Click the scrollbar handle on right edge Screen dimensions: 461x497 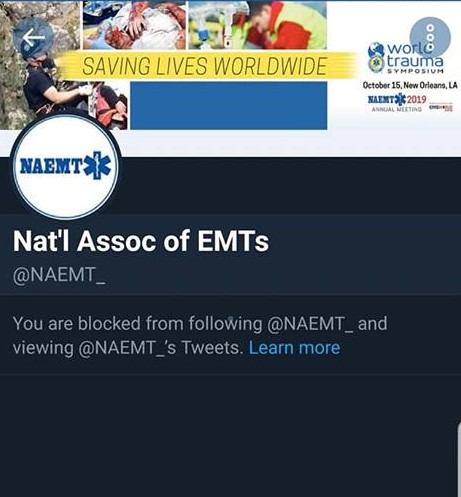459,458
